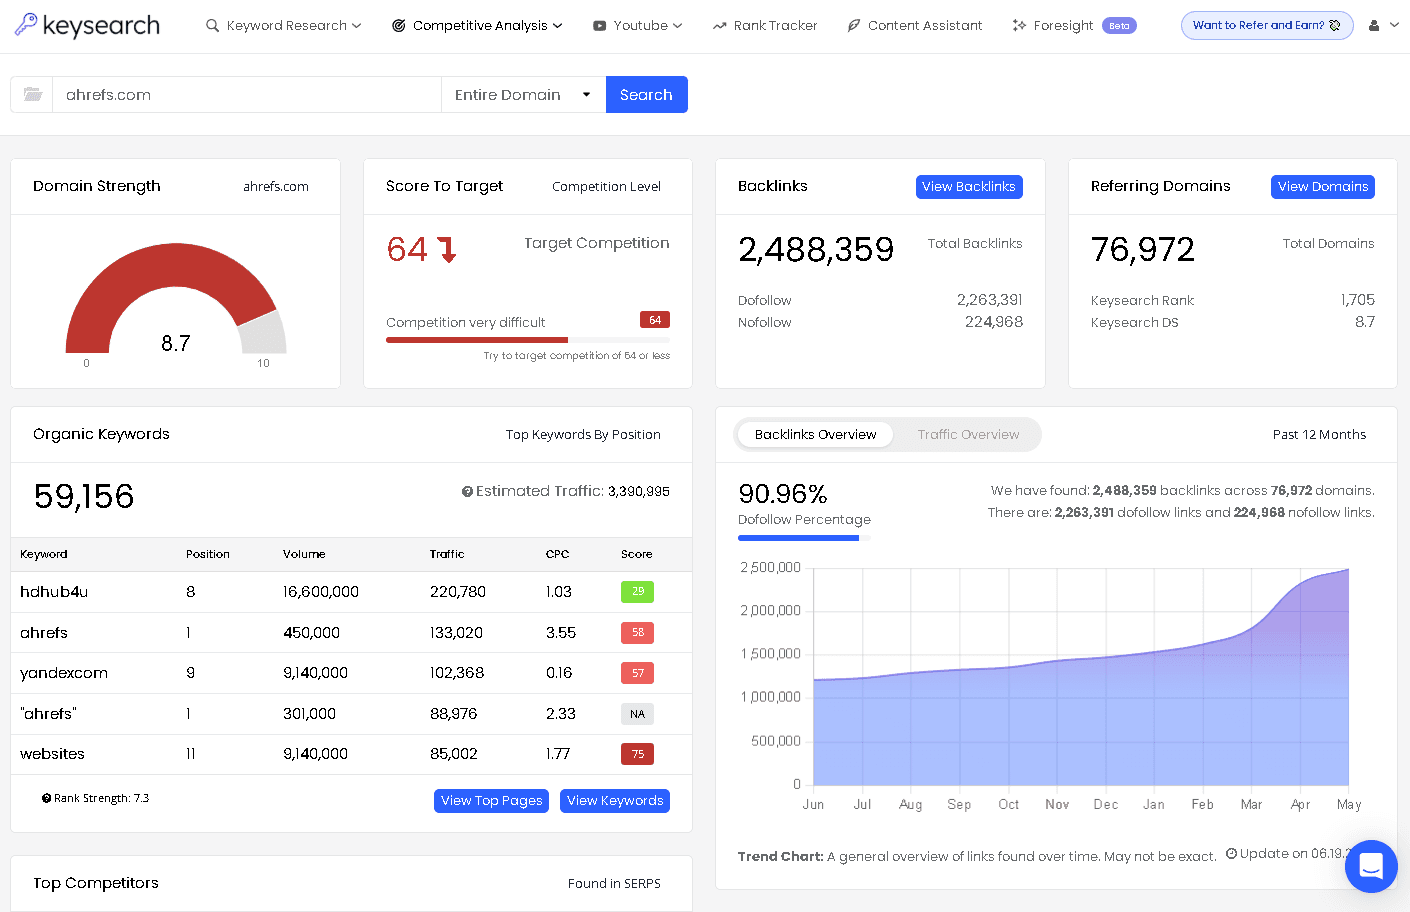1410x912 pixels.
Task: Click the NA score badge
Action: (637, 714)
